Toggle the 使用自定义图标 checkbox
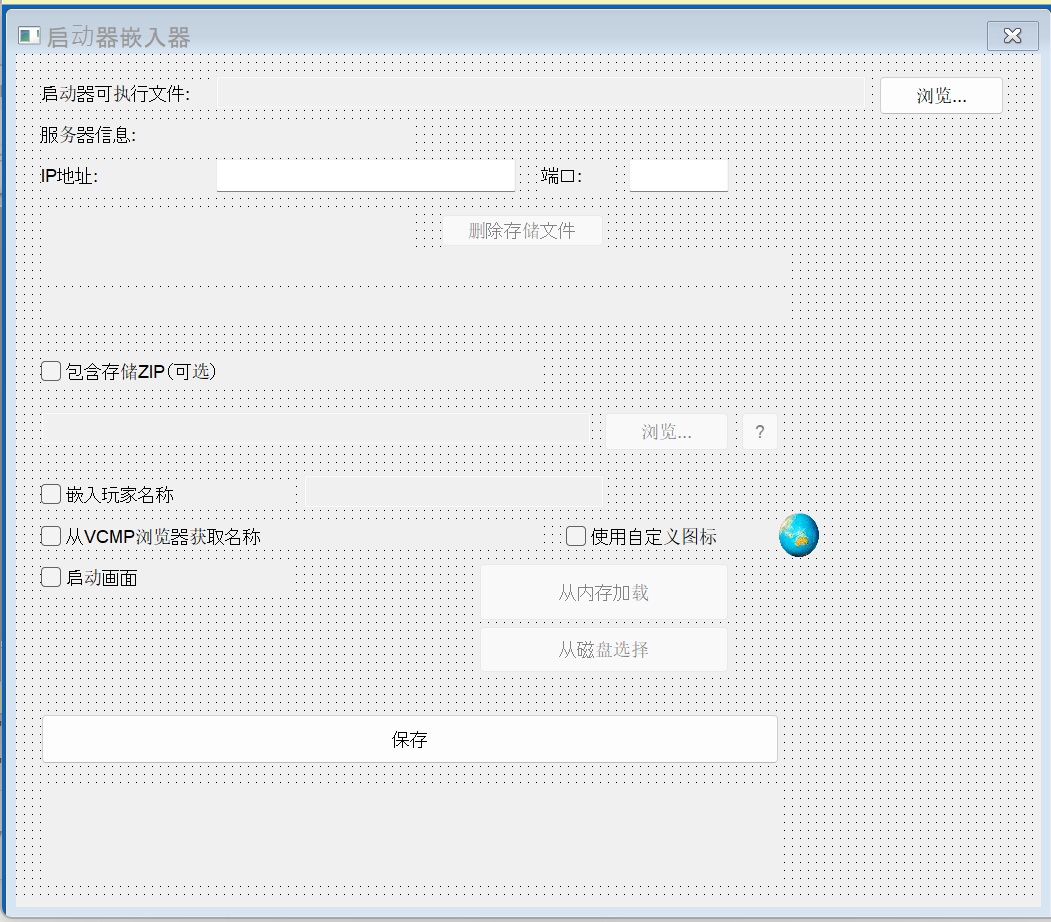The height and width of the screenshot is (922, 1051). [x=575, y=536]
